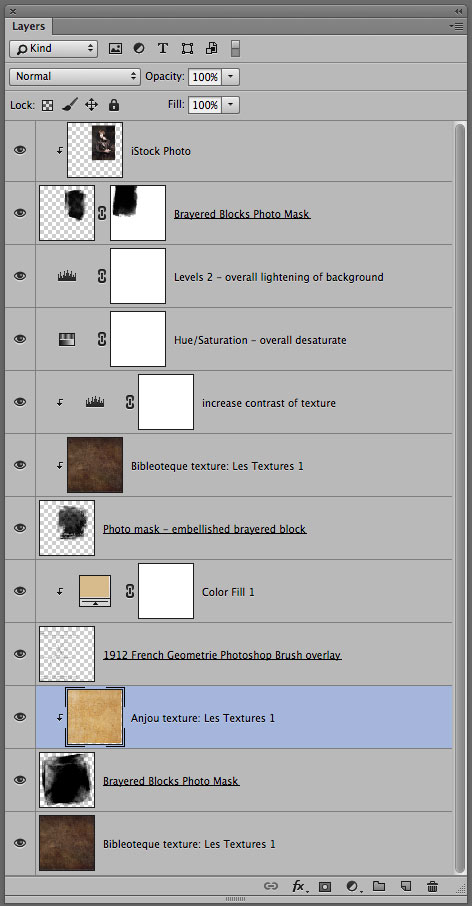
Task: Select 'Hue/Saturation – overall desaturate' layer name
Action: pyautogui.click(x=260, y=340)
